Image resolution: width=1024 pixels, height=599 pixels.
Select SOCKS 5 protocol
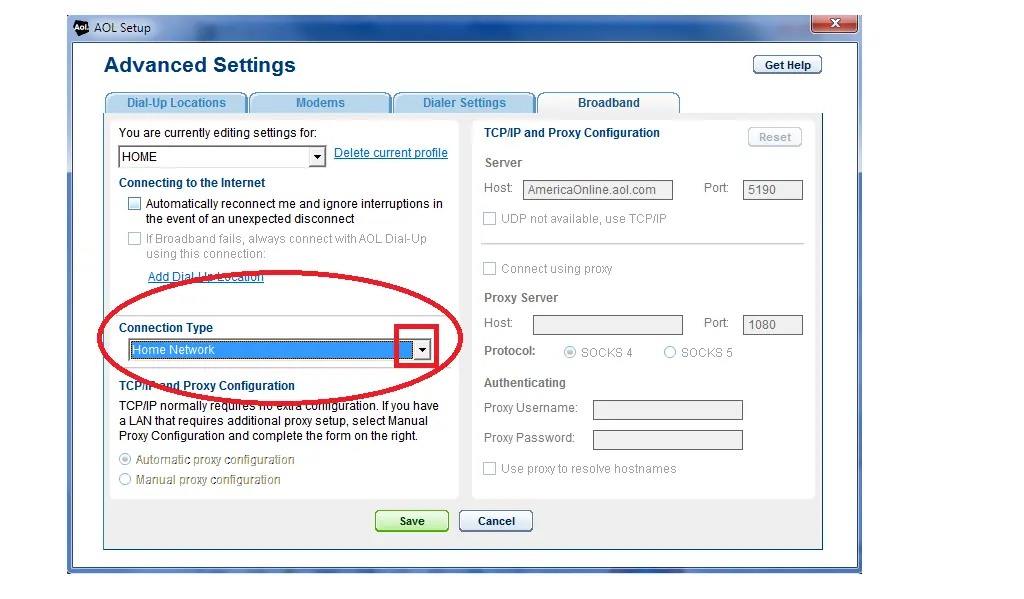click(670, 352)
